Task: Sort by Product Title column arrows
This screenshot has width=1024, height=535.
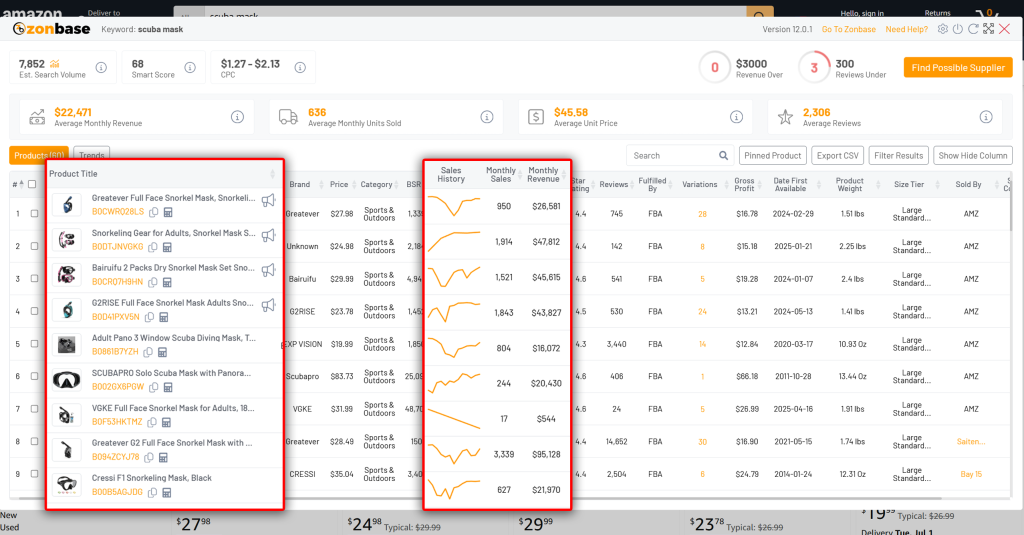Action: [x=272, y=174]
